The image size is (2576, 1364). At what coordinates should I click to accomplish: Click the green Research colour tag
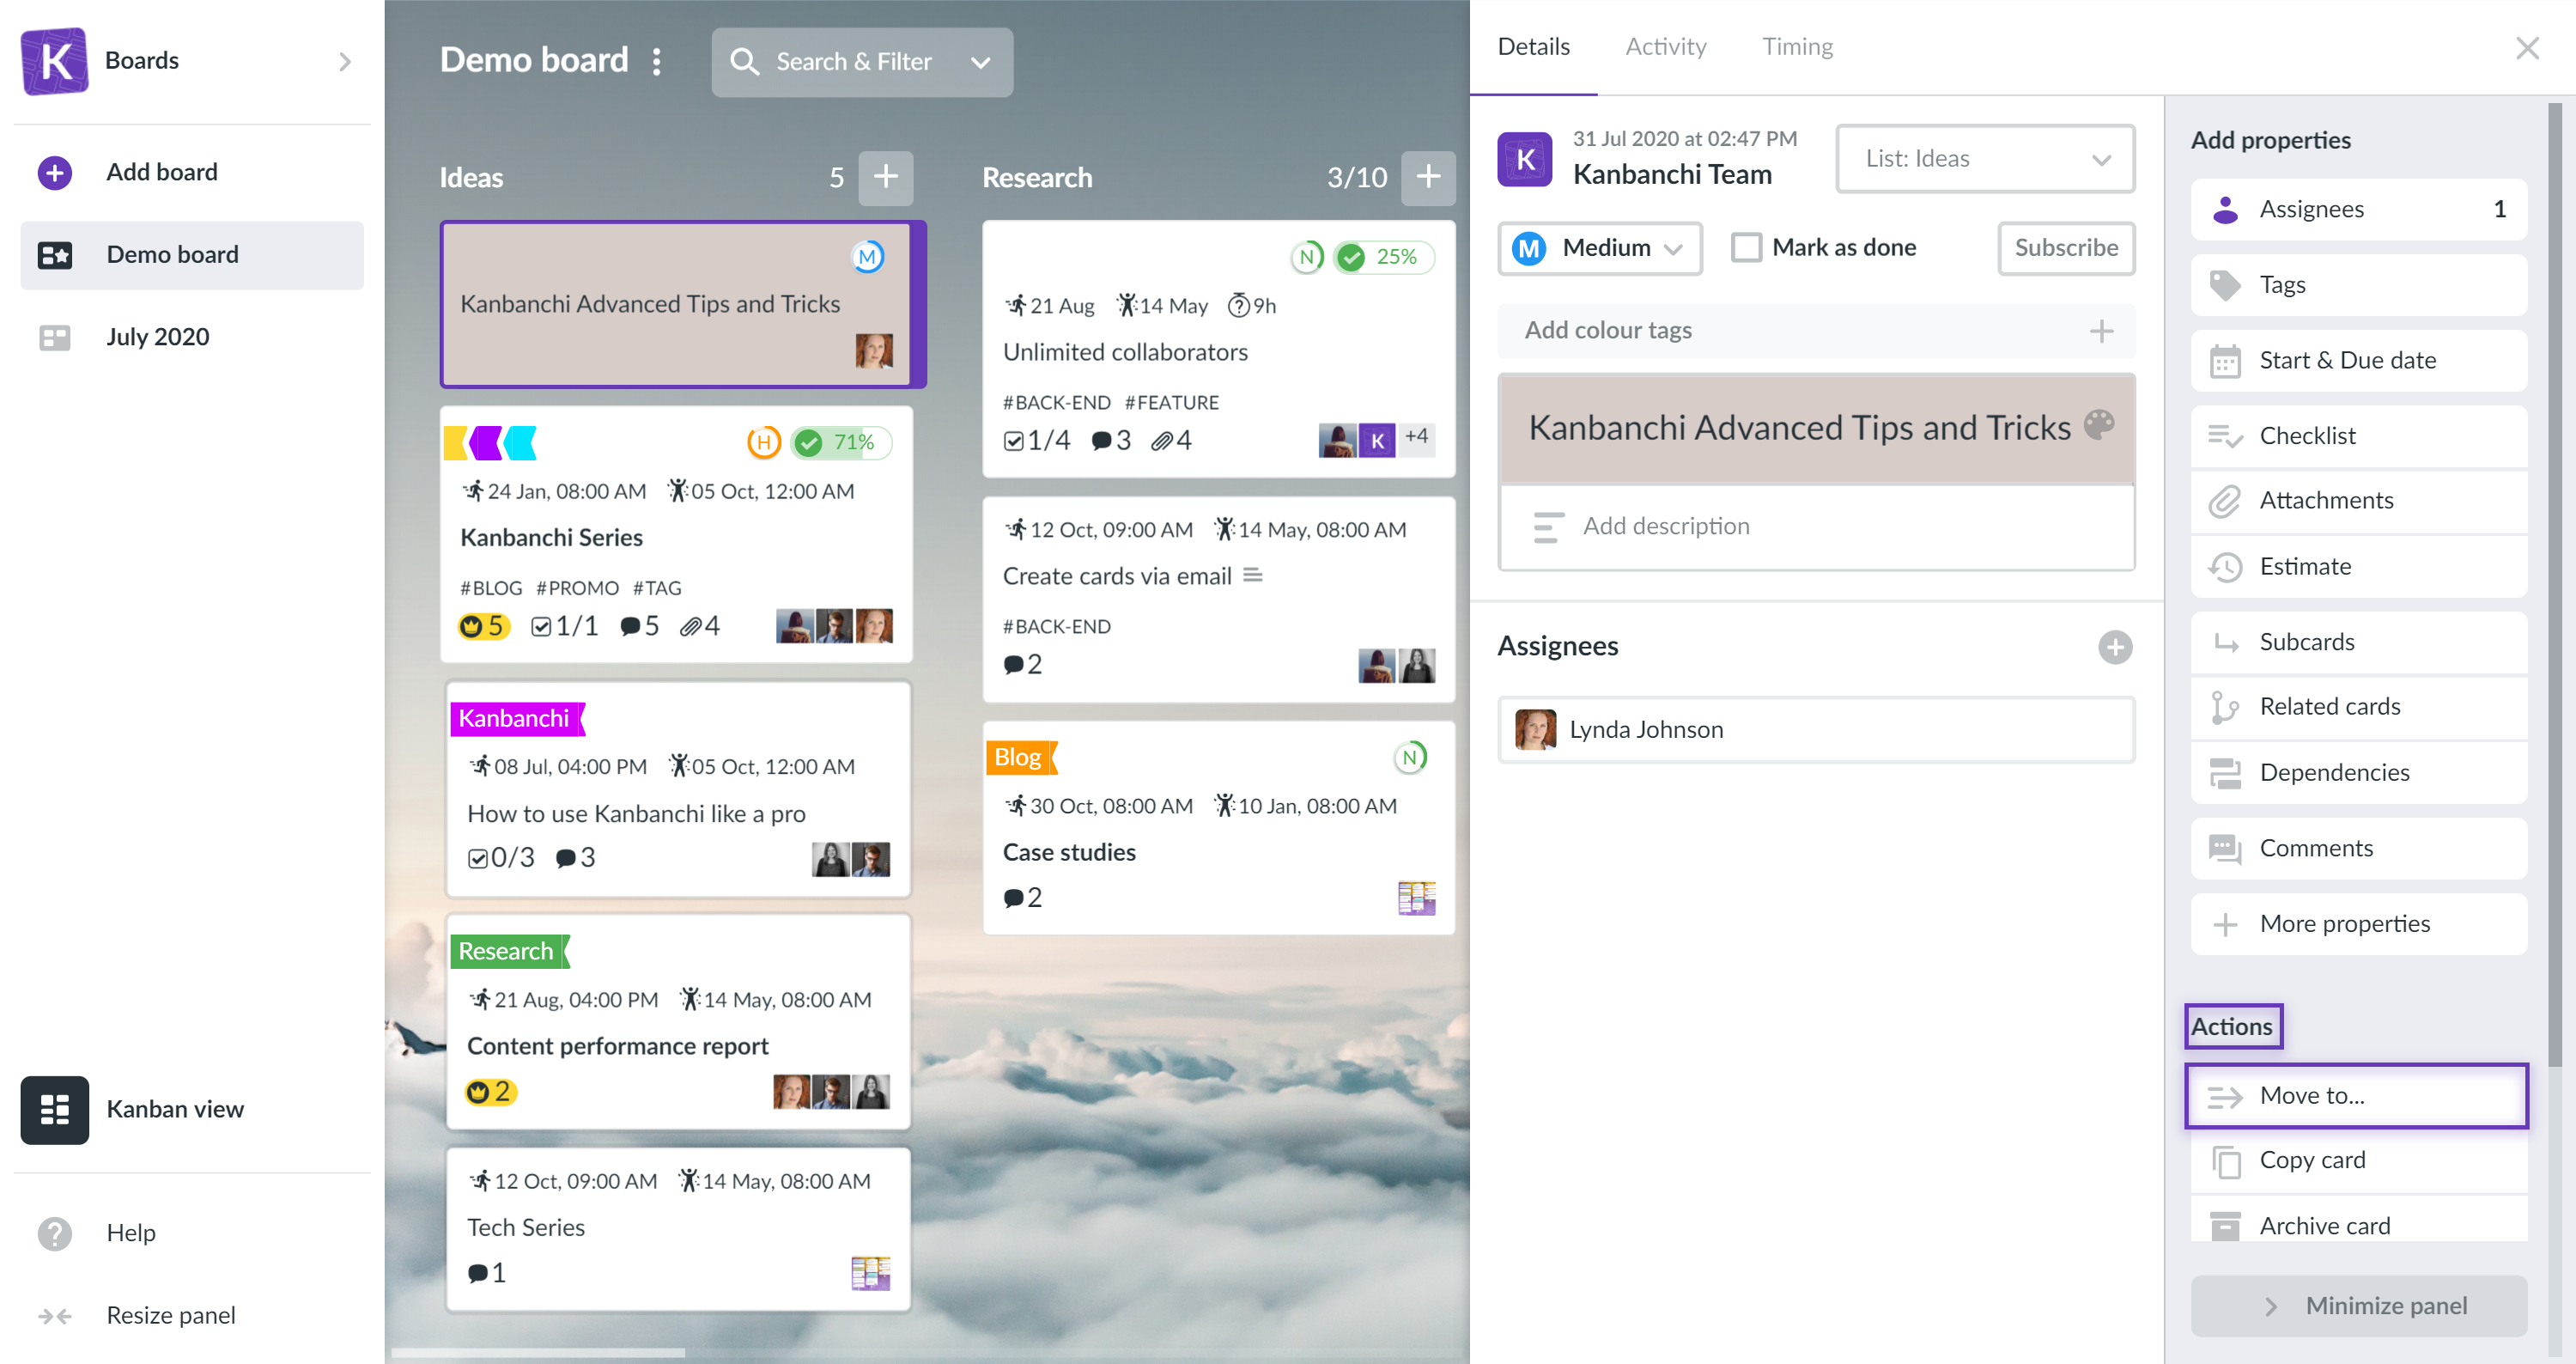(508, 951)
